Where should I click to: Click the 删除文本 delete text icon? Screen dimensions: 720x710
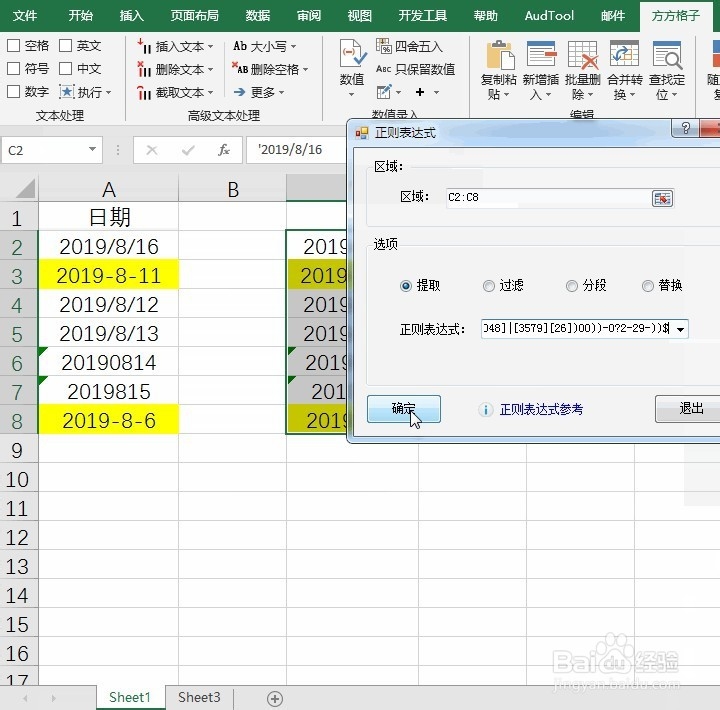tap(144, 69)
